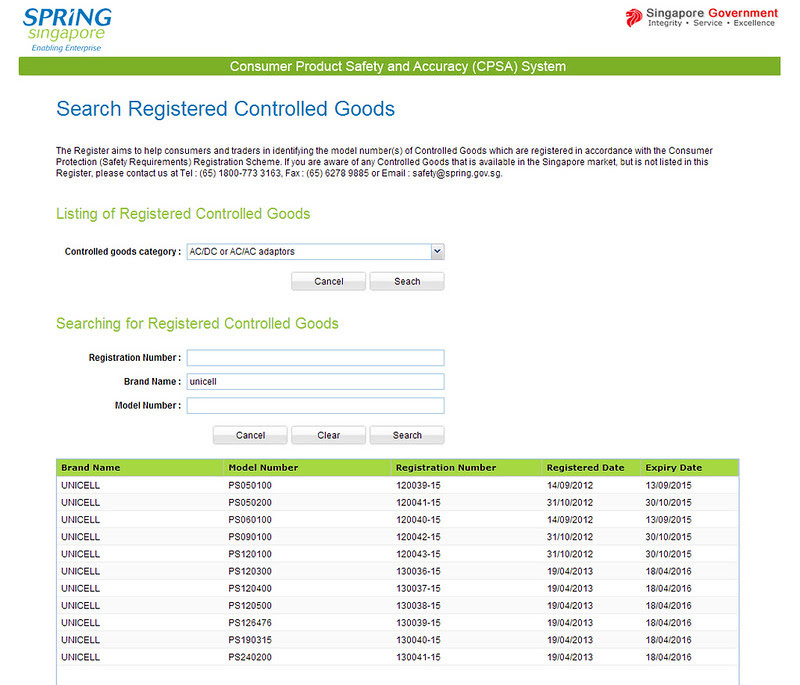Click registration number 120039-15
Image resolution: width=800 pixels, height=685 pixels.
[418, 486]
